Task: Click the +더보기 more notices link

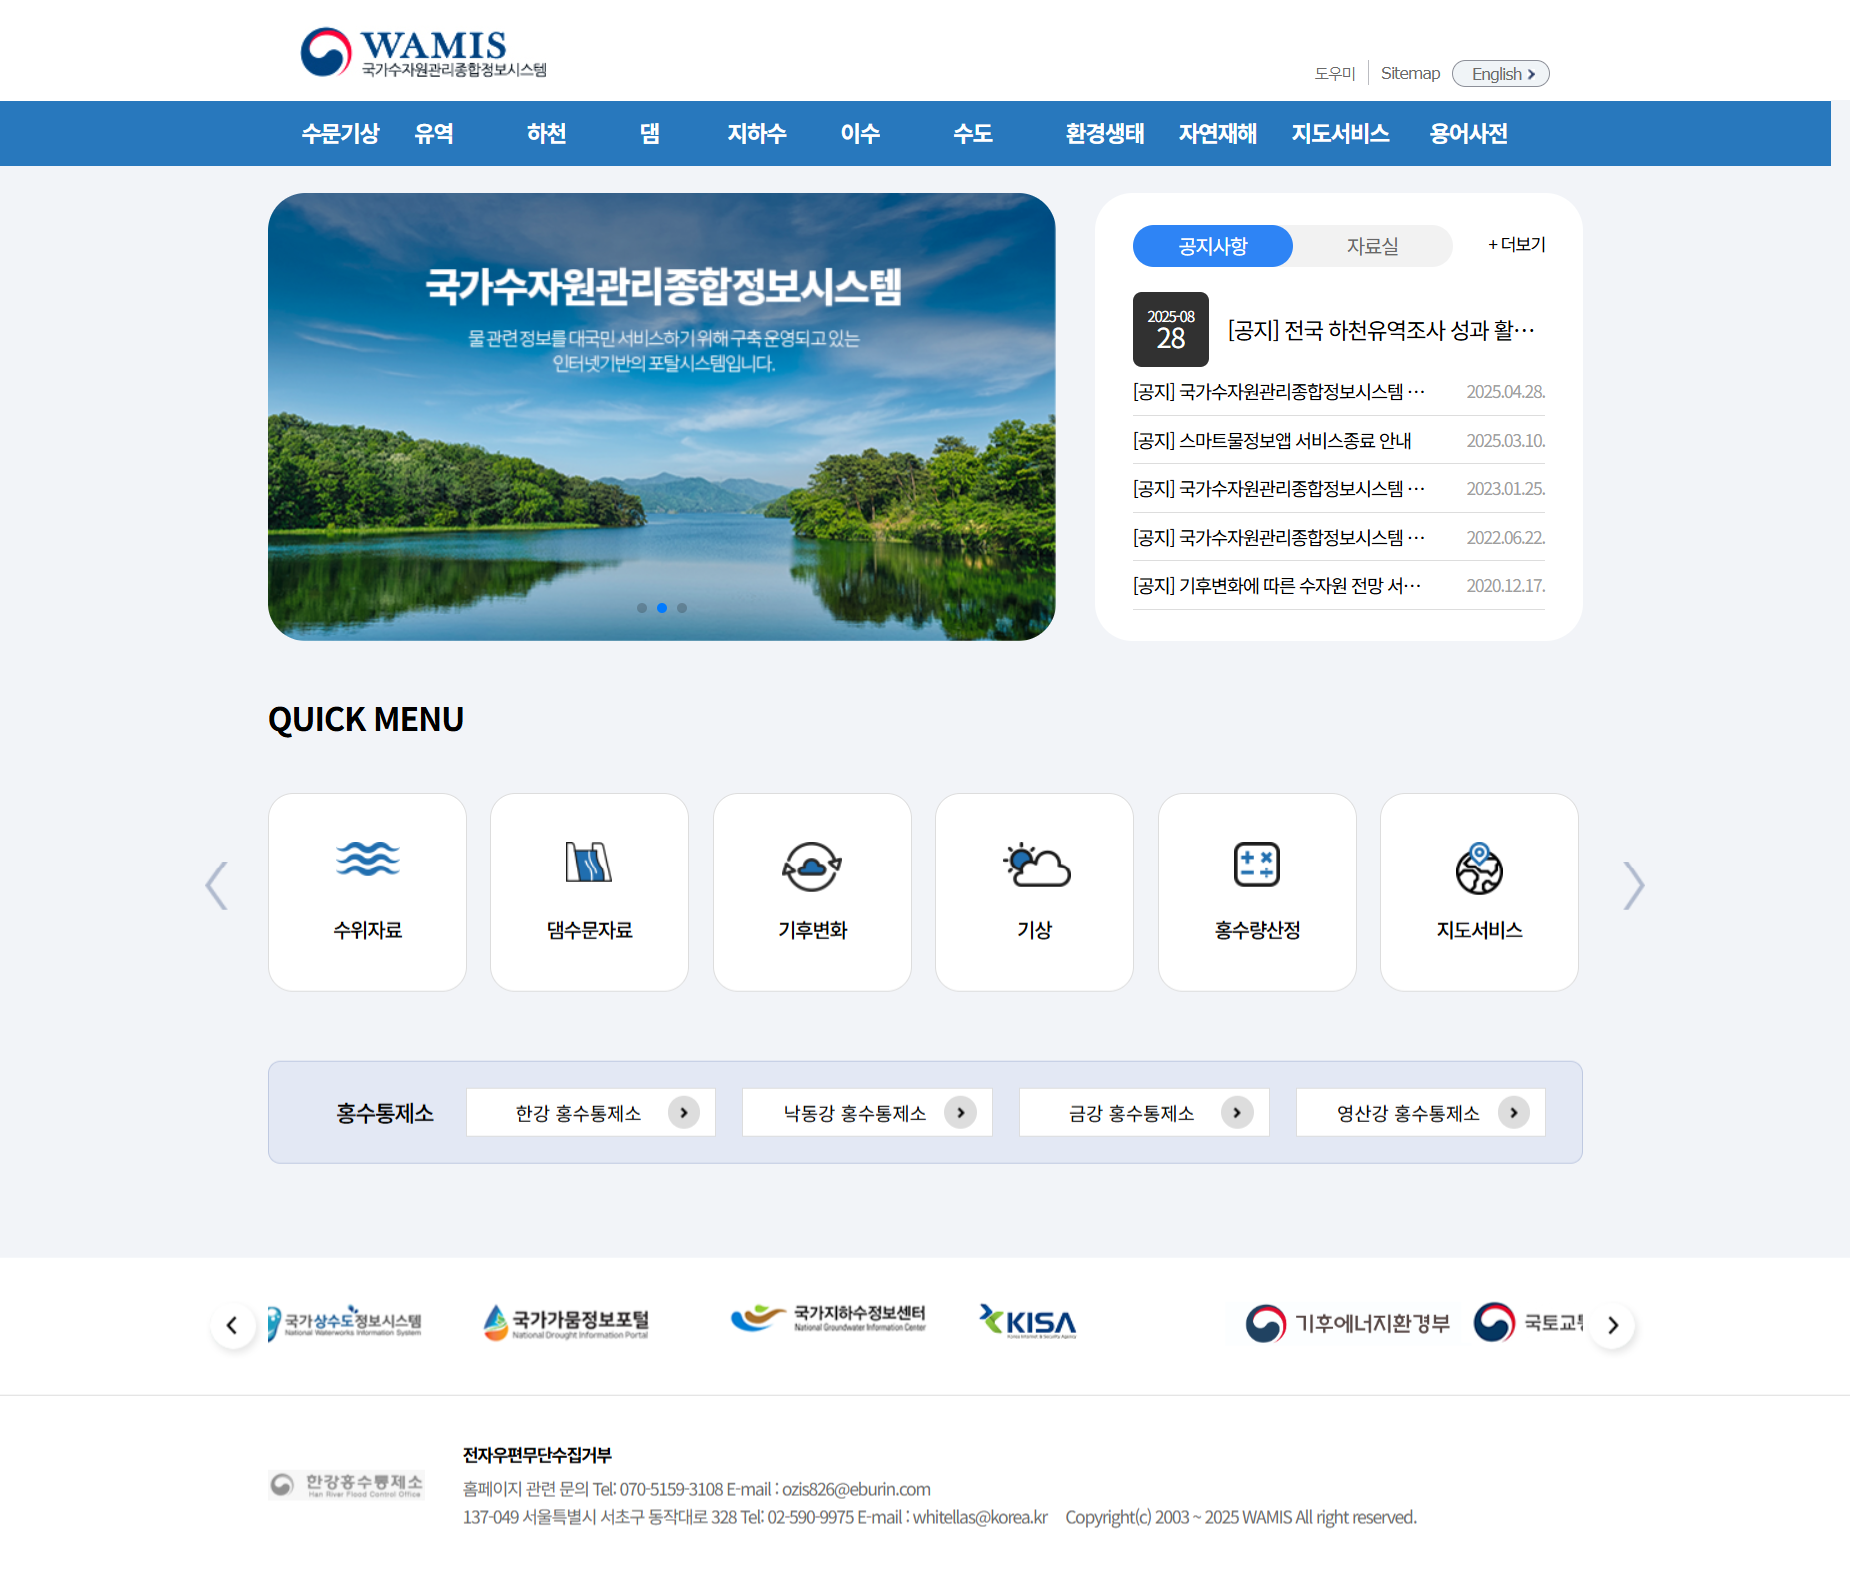Action: pyautogui.click(x=1516, y=245)
